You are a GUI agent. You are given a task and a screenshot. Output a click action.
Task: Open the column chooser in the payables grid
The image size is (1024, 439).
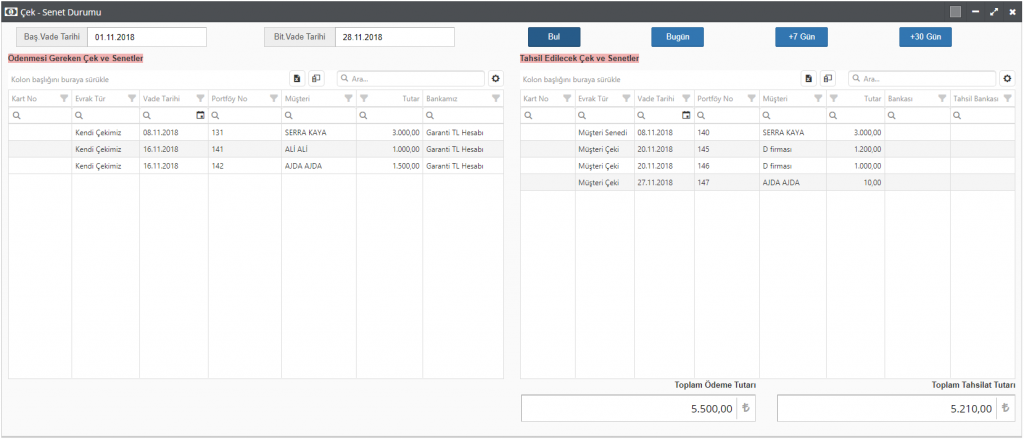[316, 78]
